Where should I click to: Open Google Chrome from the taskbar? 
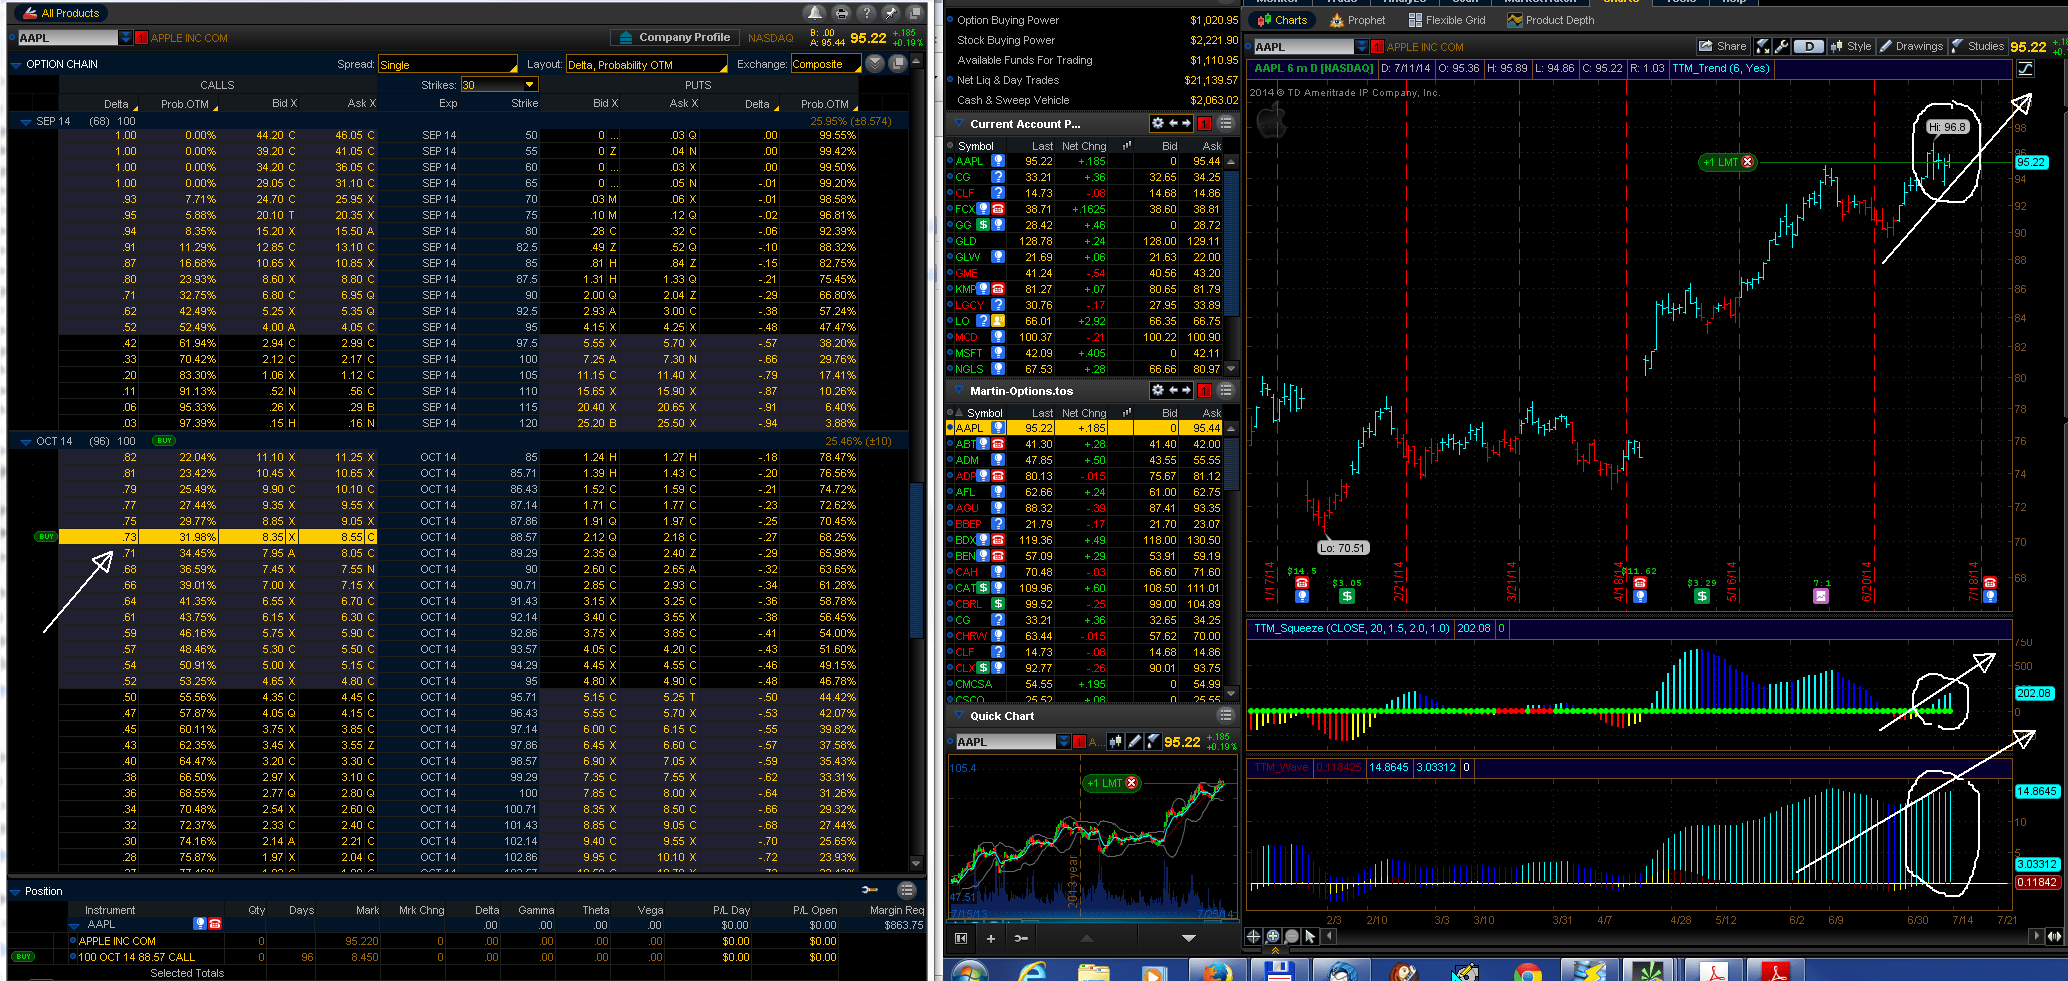click(x=1527, y=971)
